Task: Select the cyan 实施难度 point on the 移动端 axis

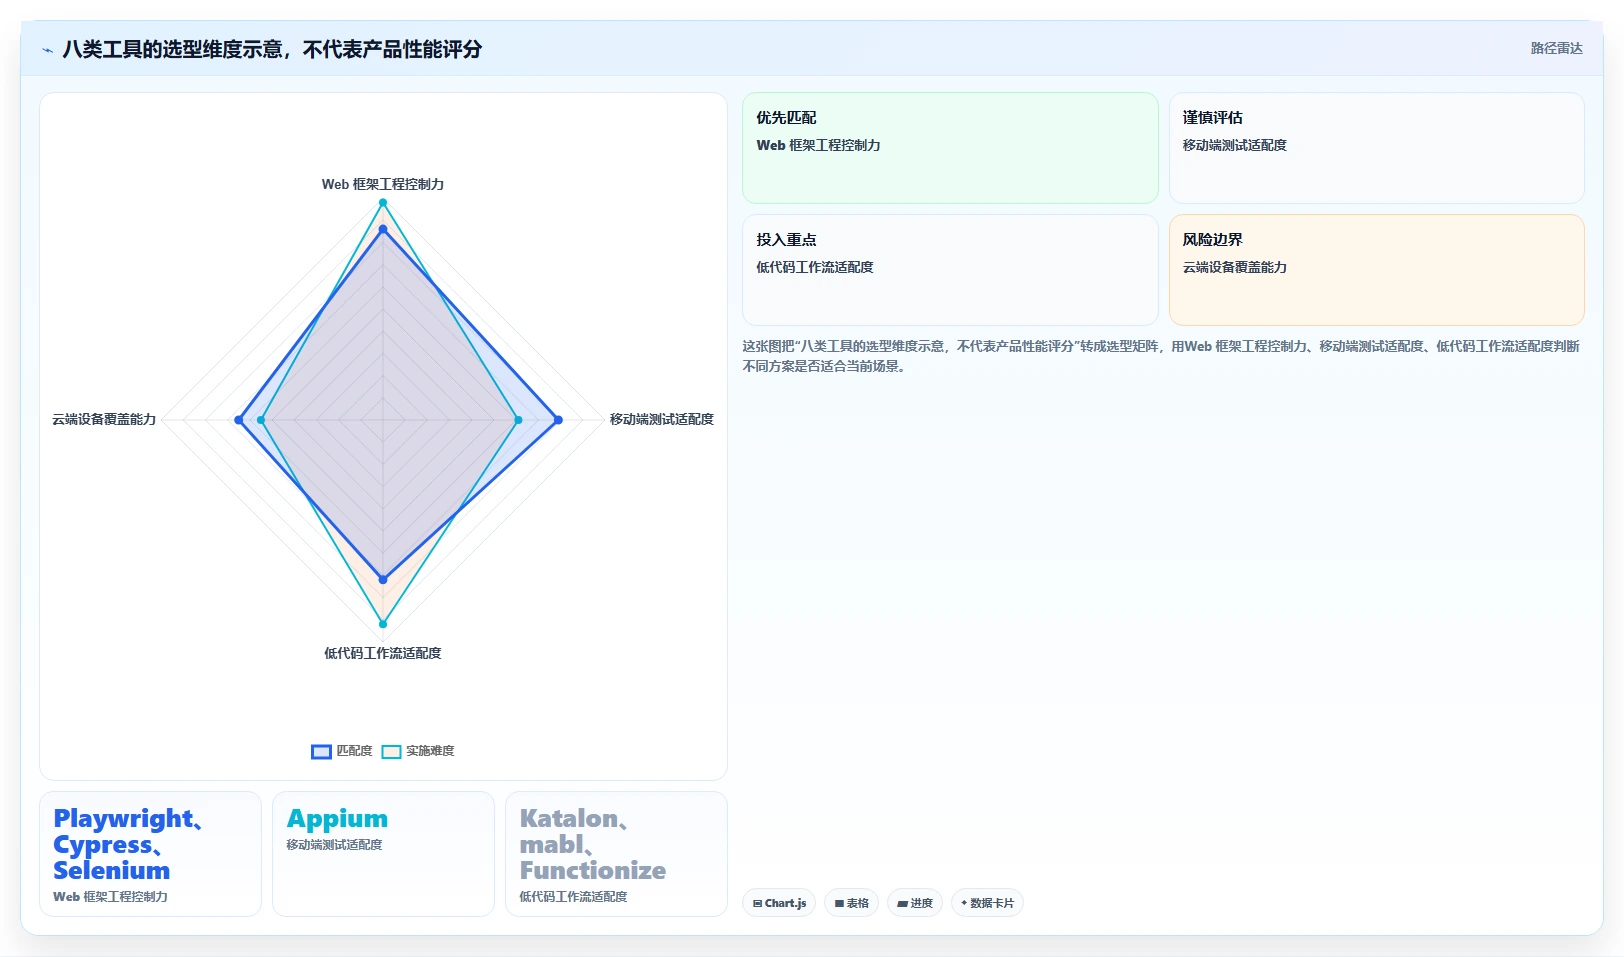Action: (518, 420)
